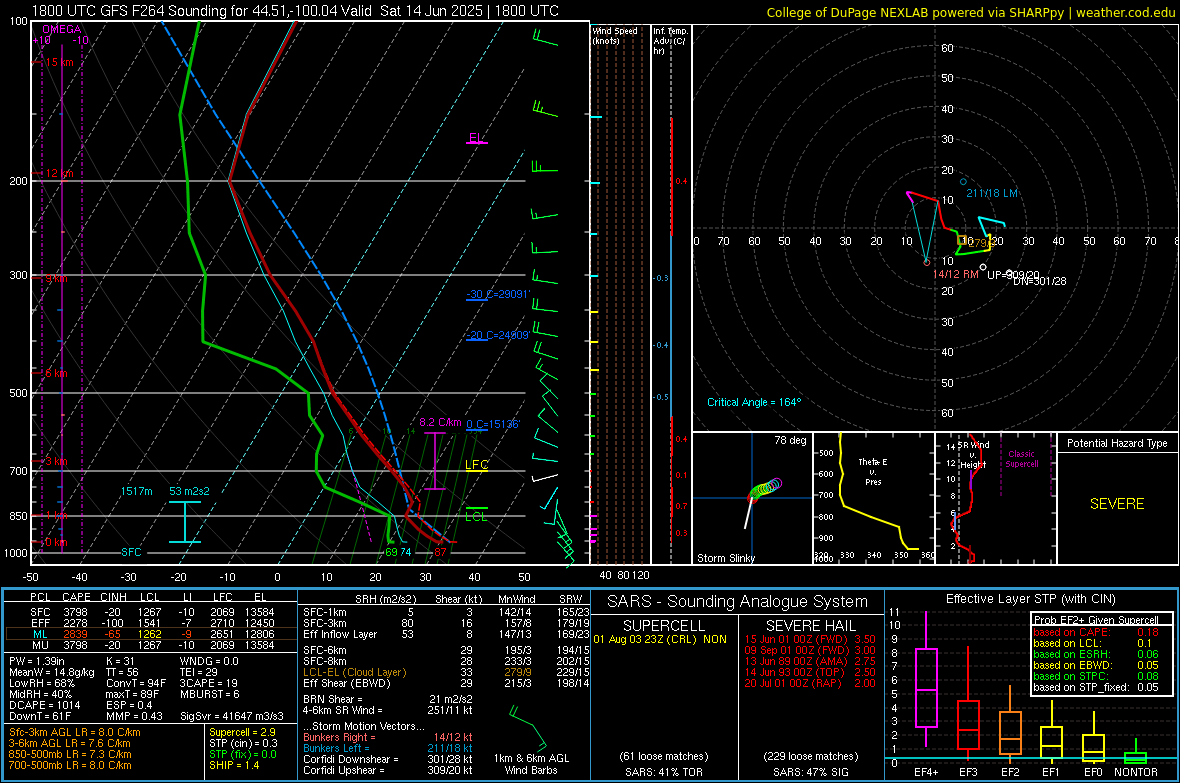Click the cyan '1517m' inflow layer label
Image resolution: width=1180 pixels, height=783 pixels.
tap(136, 491)
